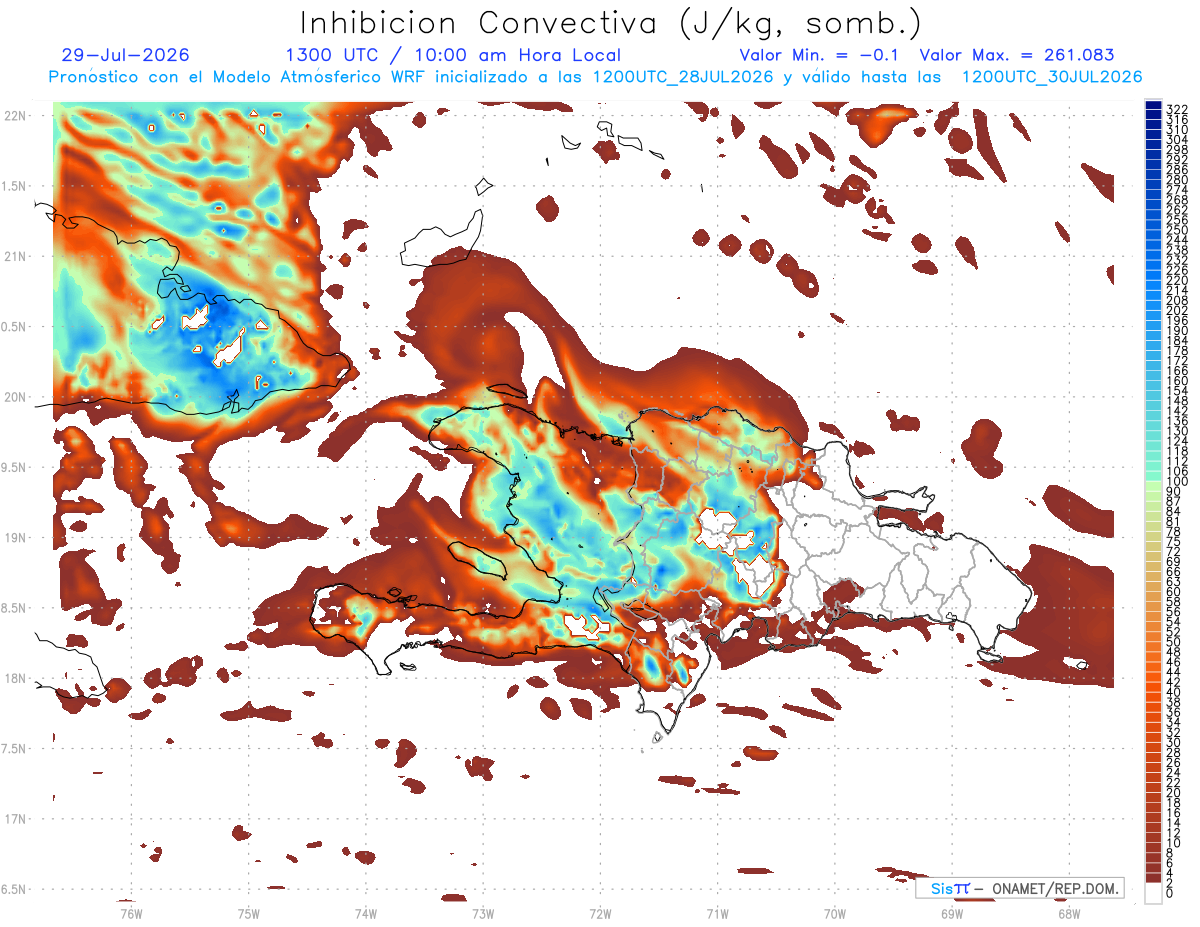Click the color bar value "106"
Image resolution: width=1200 pixels, height=927 pixels.
click(x=1177, y=471)
